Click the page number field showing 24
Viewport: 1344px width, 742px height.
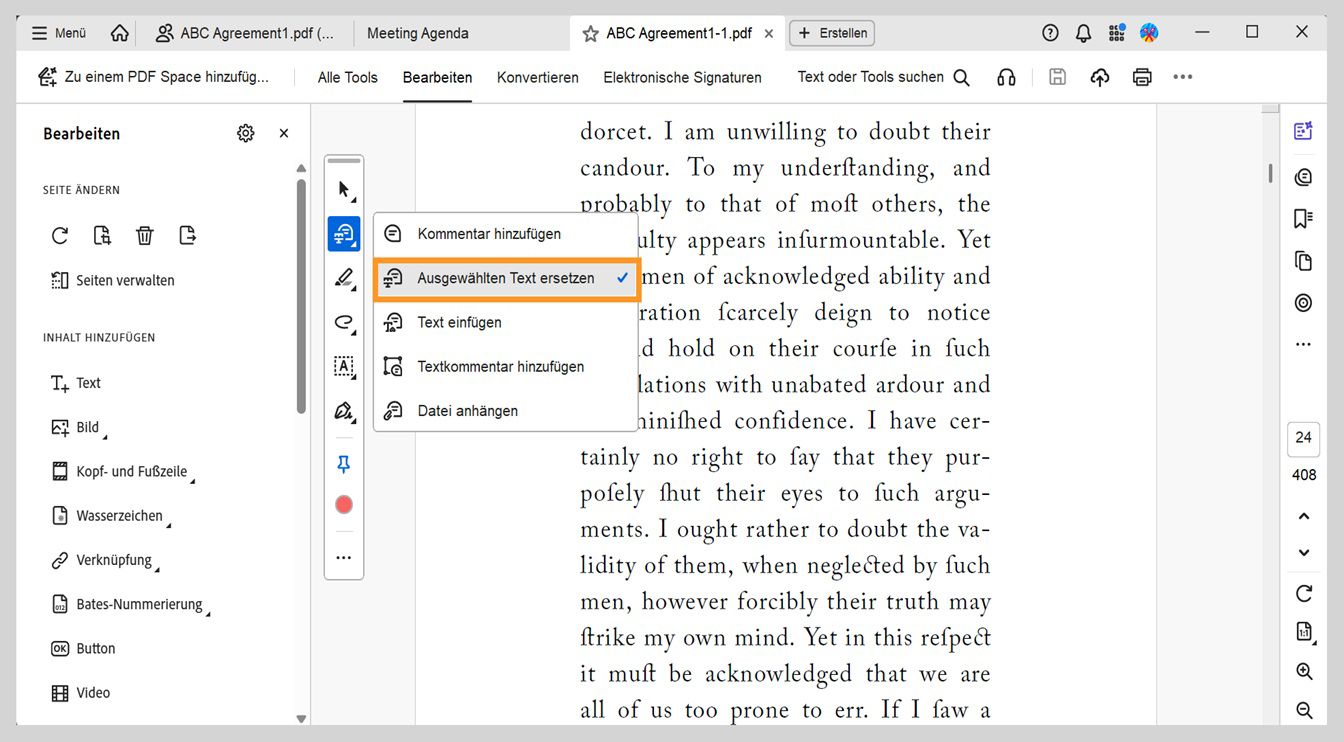[x=1302, y=437]
